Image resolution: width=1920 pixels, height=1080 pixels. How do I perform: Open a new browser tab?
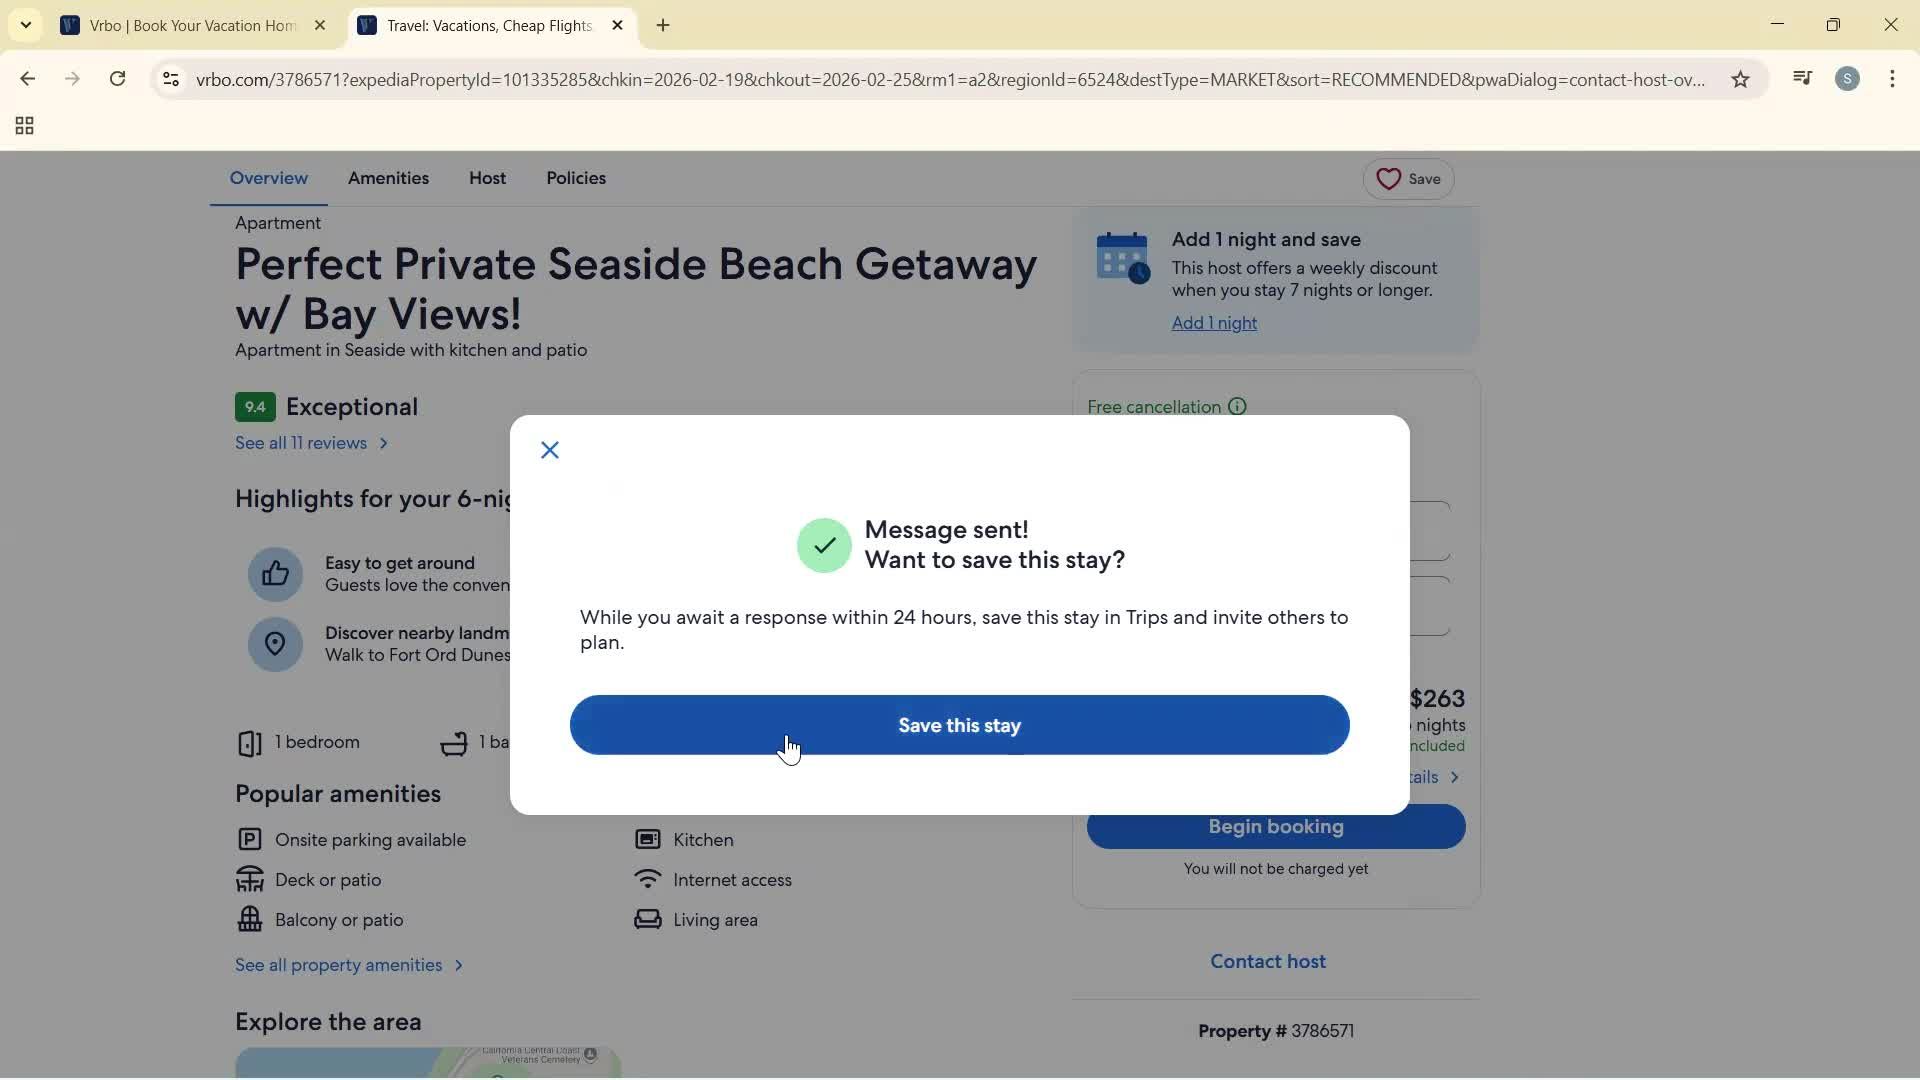tap(663, 25)
